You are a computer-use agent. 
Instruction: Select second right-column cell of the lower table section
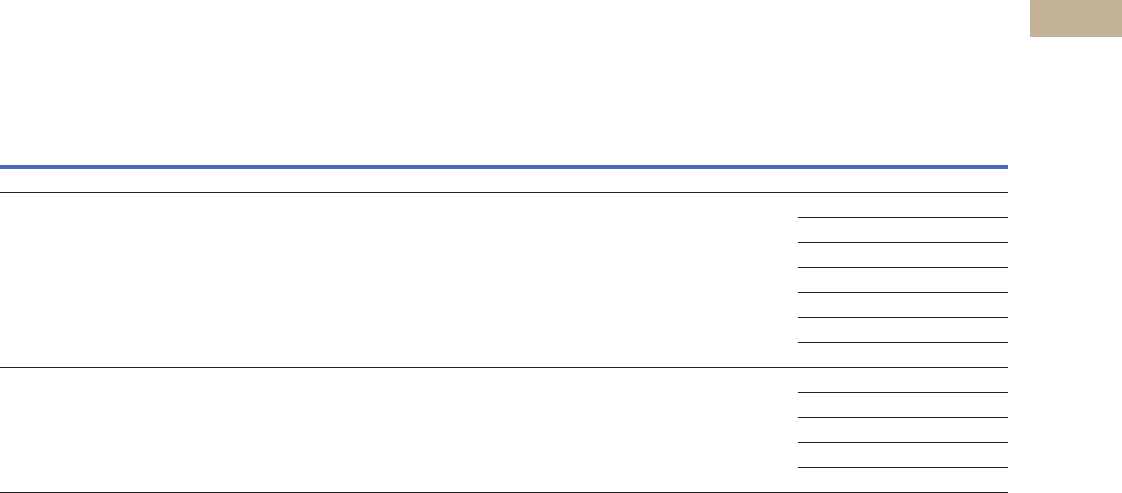click(x=903, y=405)
